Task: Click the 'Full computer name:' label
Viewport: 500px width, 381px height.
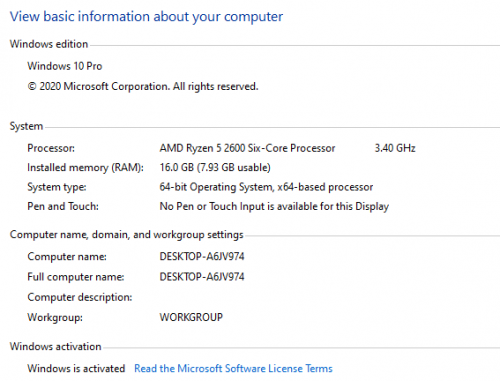Action: [x=76, y=277]
